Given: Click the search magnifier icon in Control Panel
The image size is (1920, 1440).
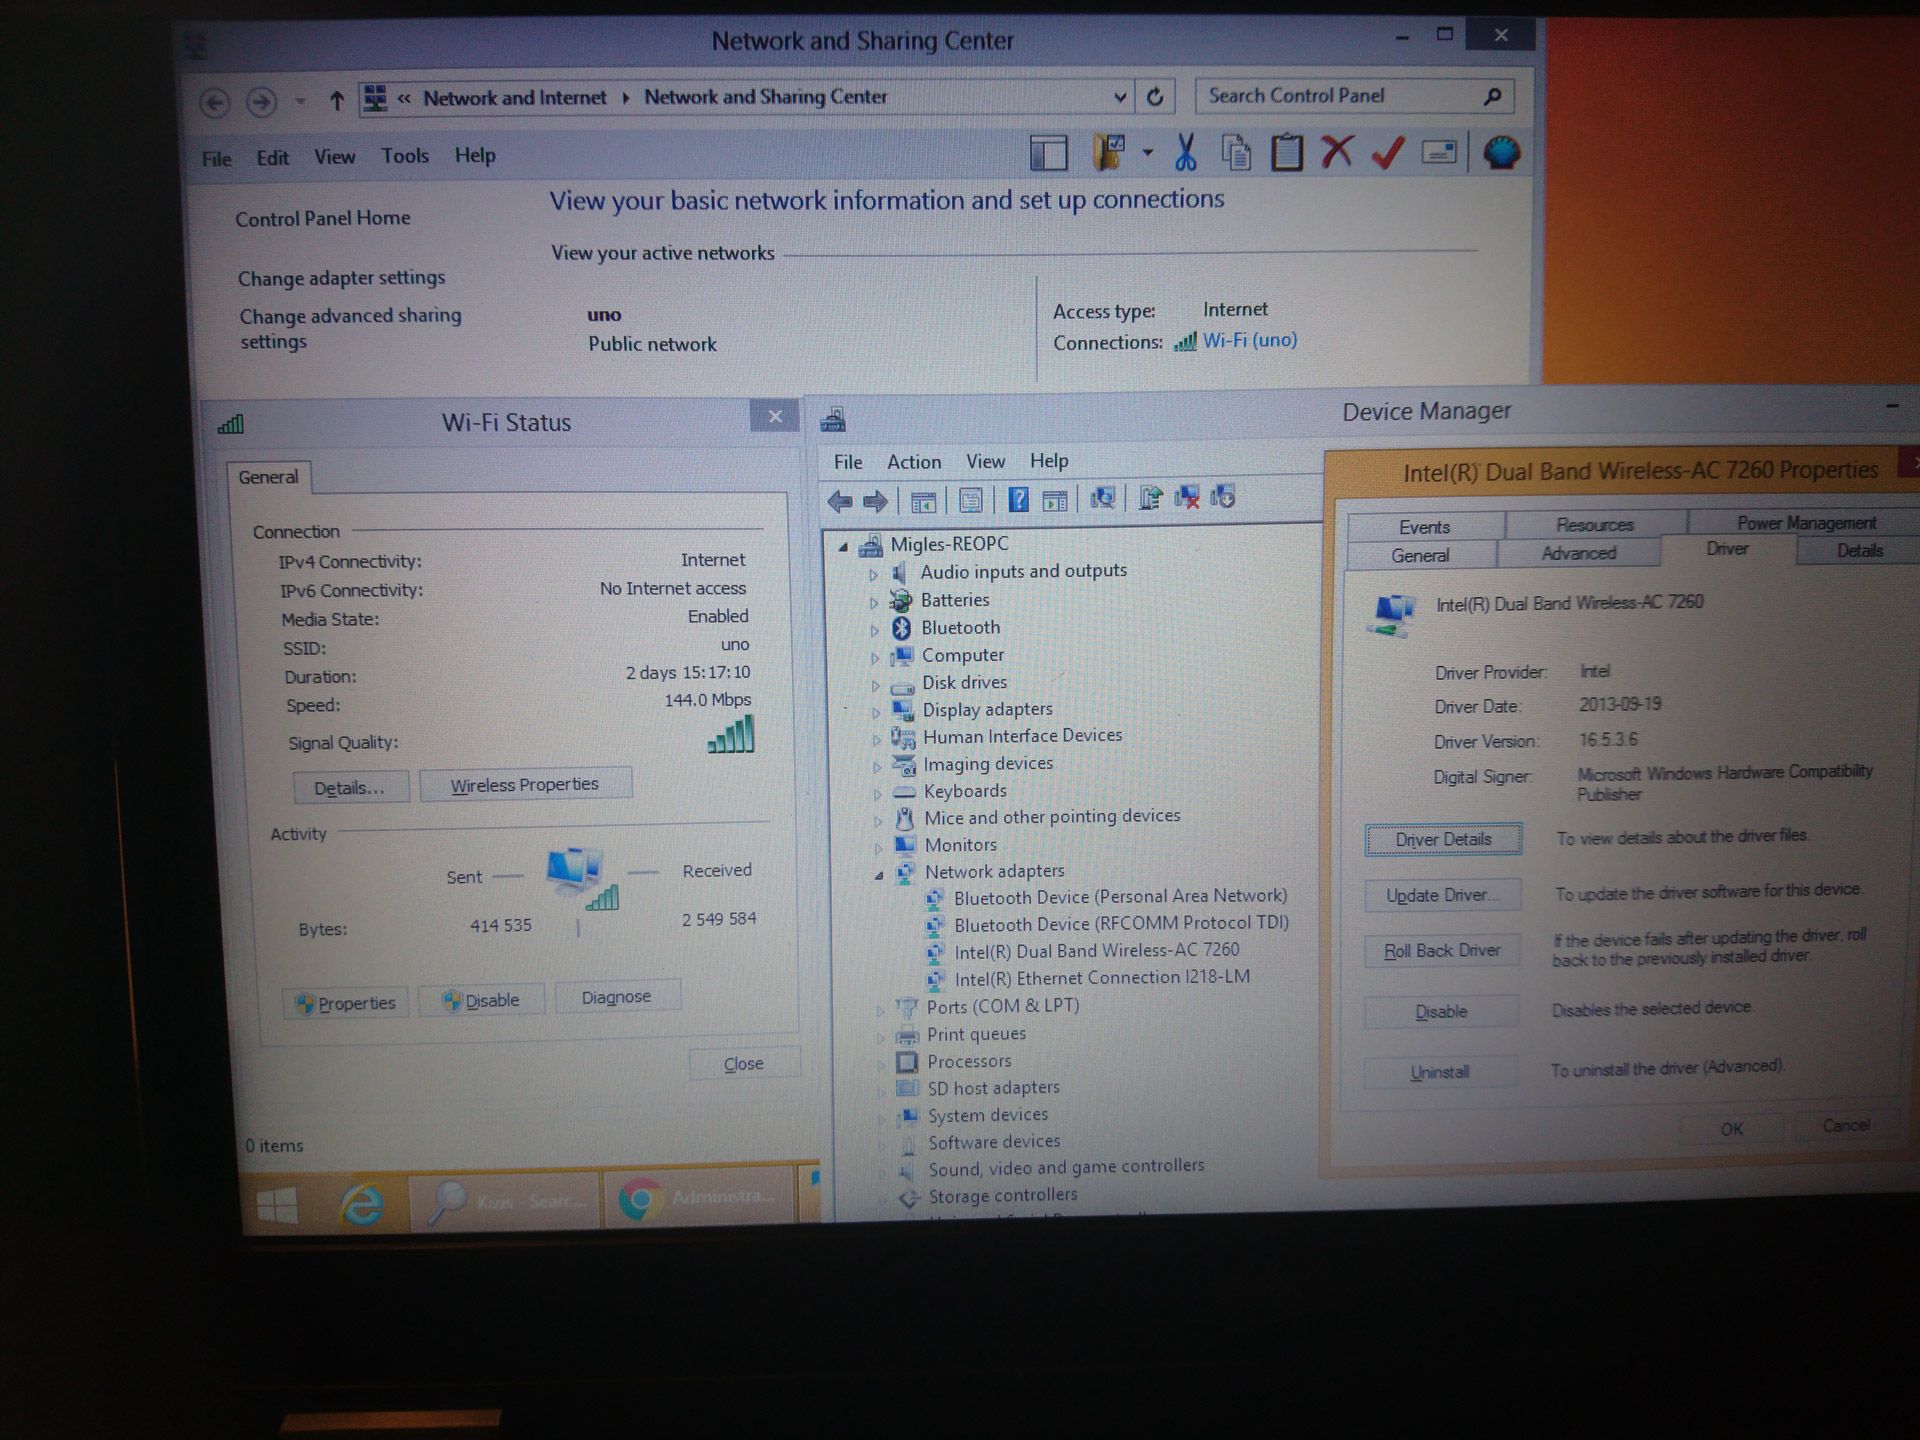Looking at the screenshot, I should (x=1492, y=96).
